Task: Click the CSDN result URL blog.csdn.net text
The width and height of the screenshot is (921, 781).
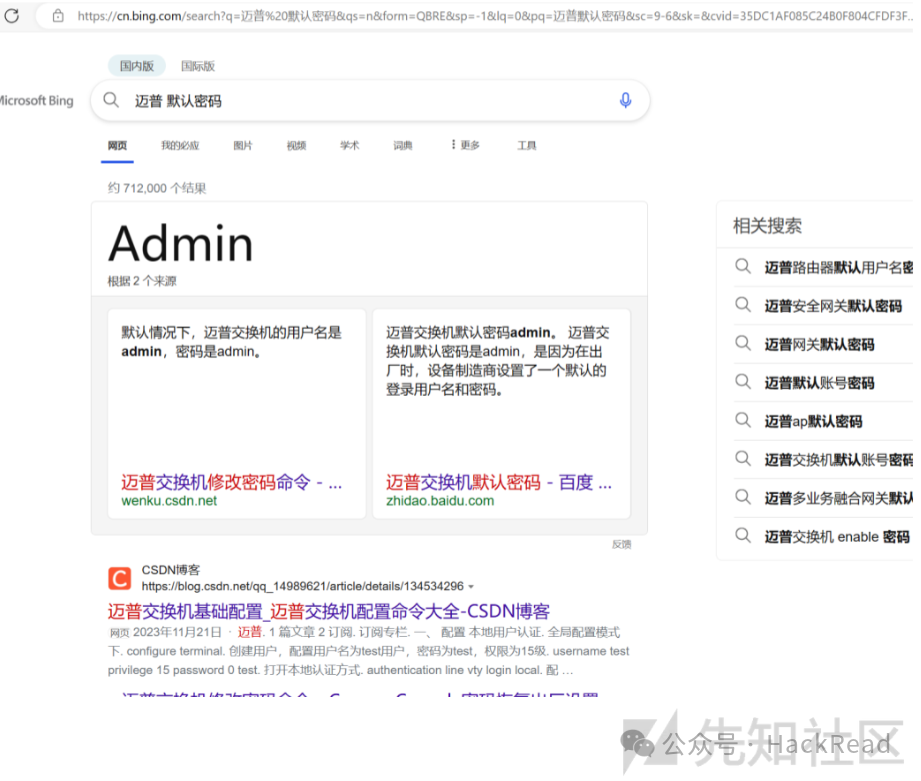Action: coord(302,586)
